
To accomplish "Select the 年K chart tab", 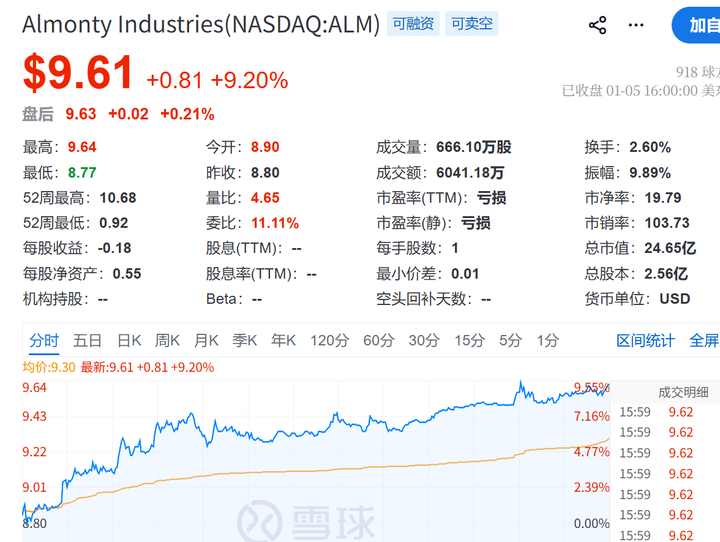I will (x=283, y=341).
